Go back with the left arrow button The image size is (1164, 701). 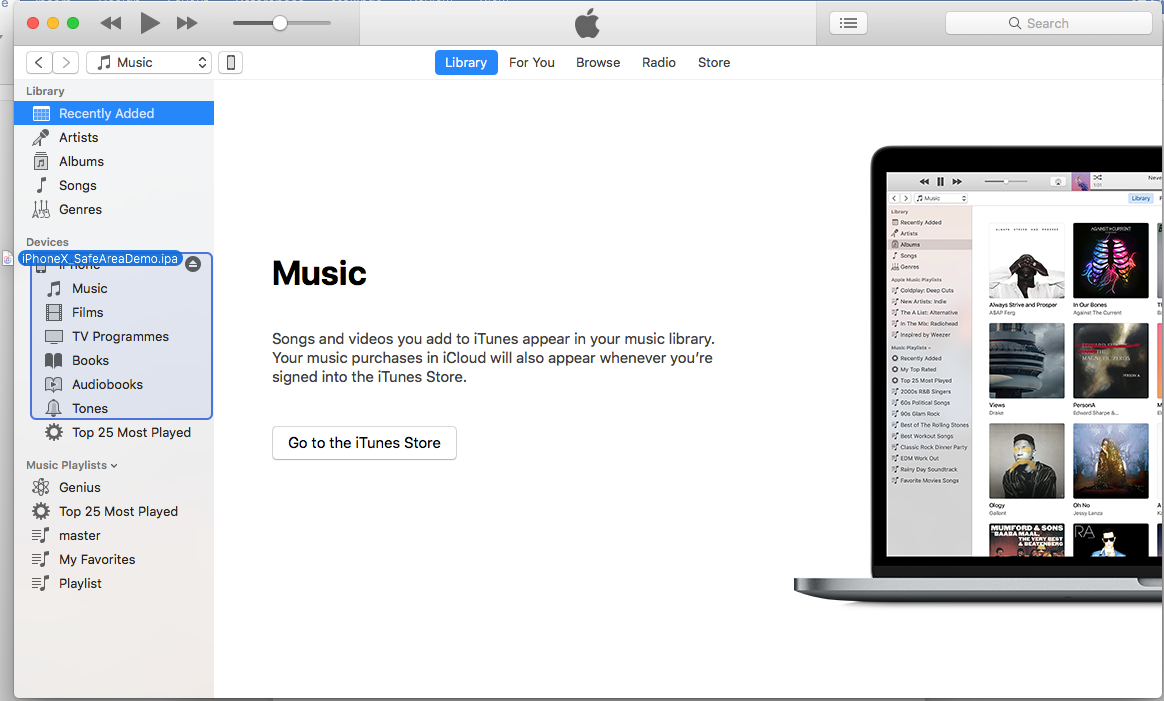(x=39, y=62)
